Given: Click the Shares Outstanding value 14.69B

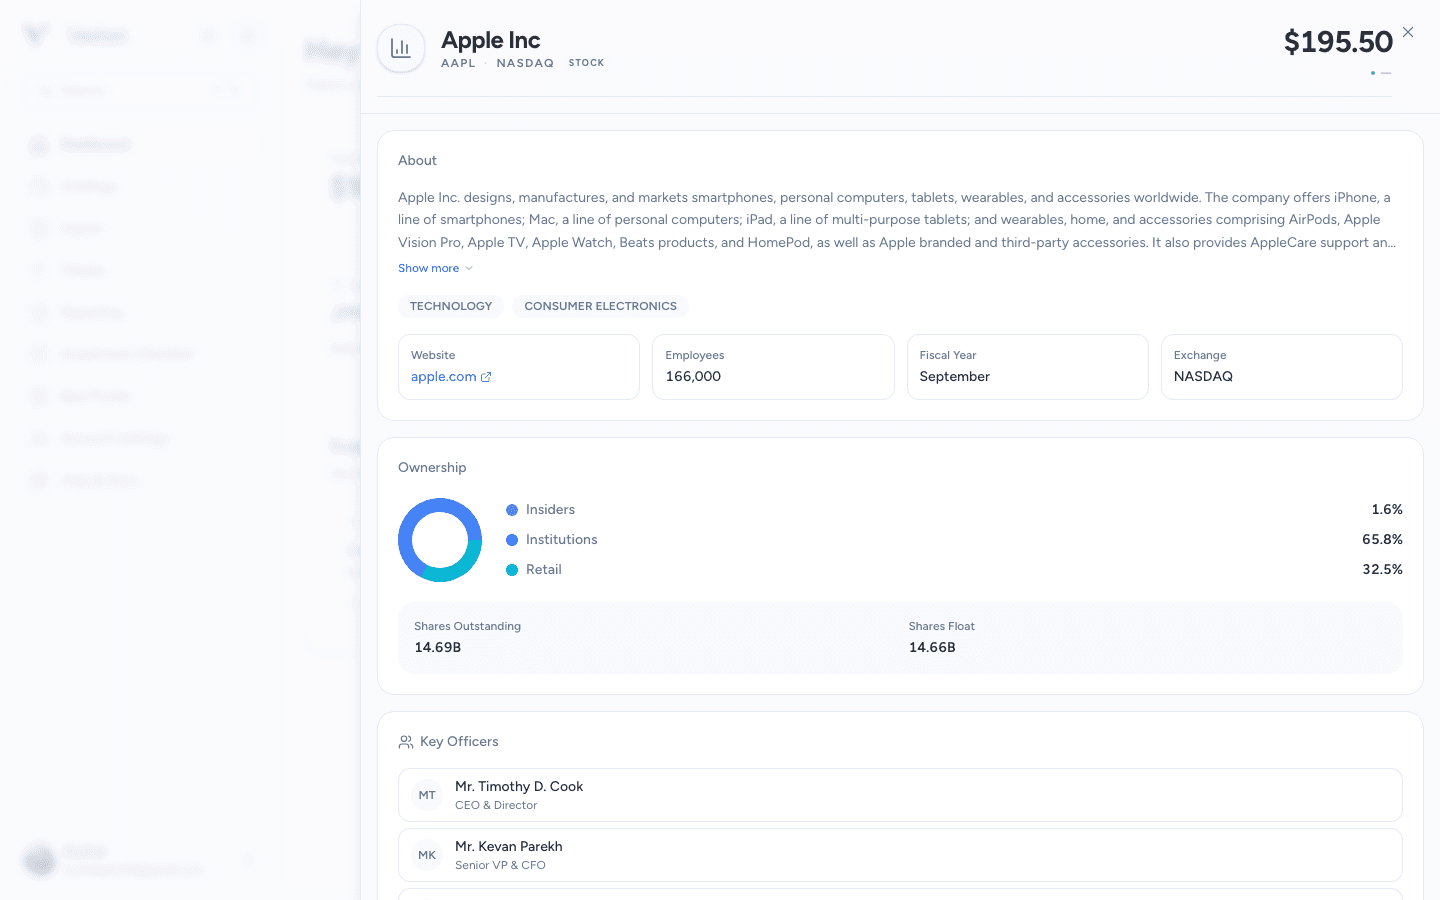Looking at the screenshot, I should point(438,648).
